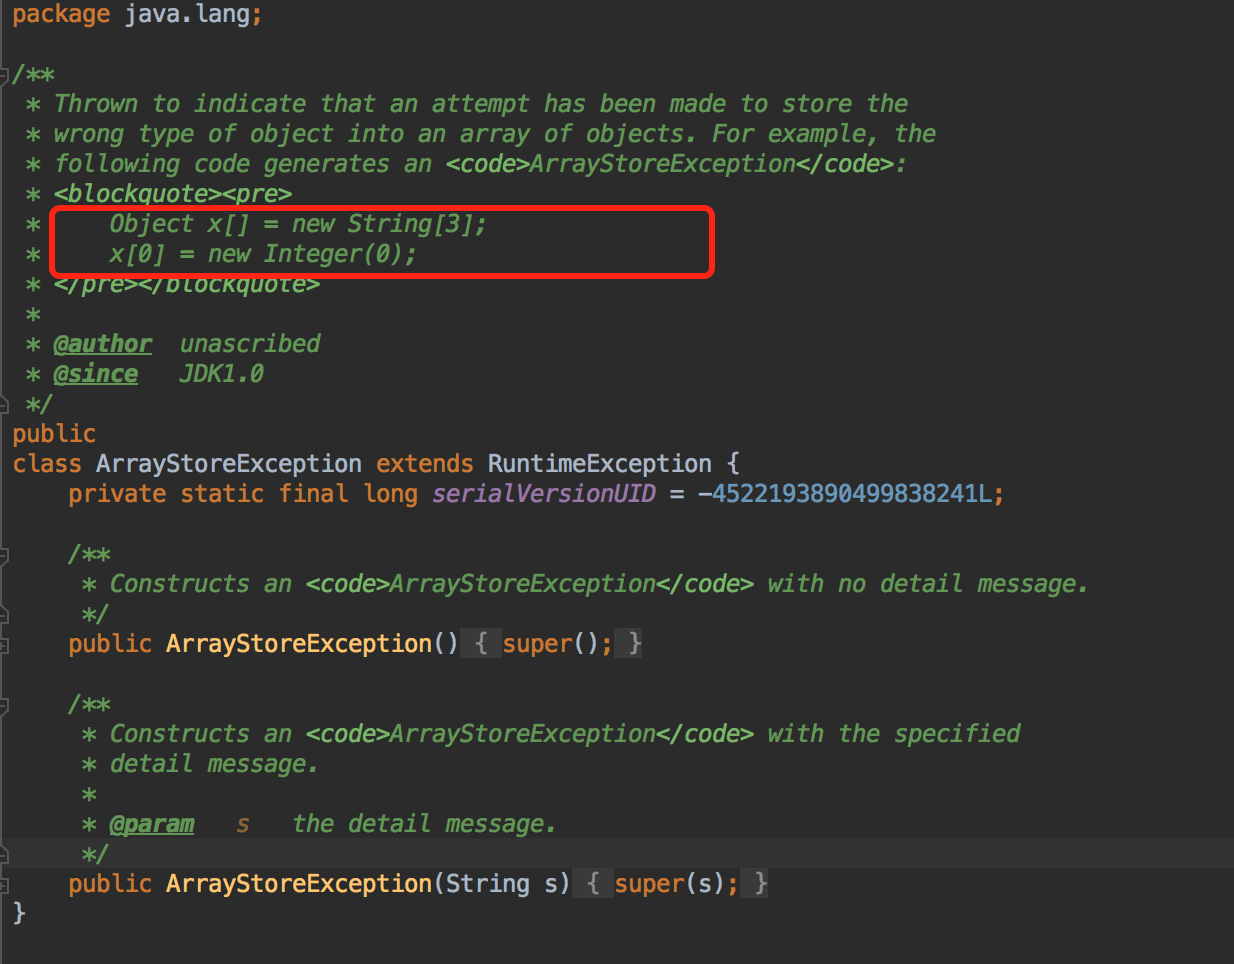
Task: Click the @param Javadoc tag
Action: pyautogui.click(x=152, y=824)
